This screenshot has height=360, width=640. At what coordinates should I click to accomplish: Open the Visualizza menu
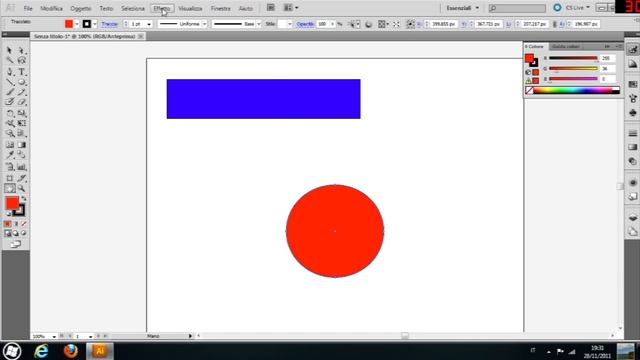pyautogui.click(x=190, y=8)
